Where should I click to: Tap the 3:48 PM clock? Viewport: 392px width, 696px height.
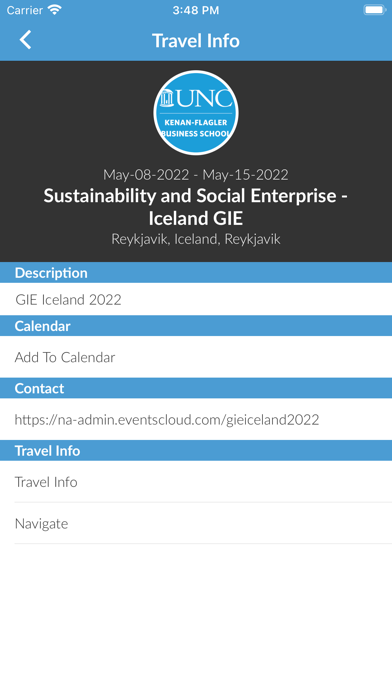pos(196,11)
